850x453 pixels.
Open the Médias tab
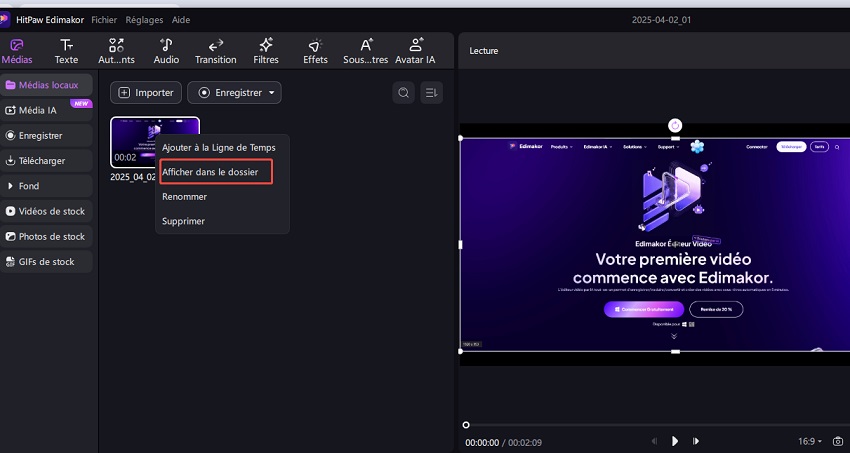(17, 51)
